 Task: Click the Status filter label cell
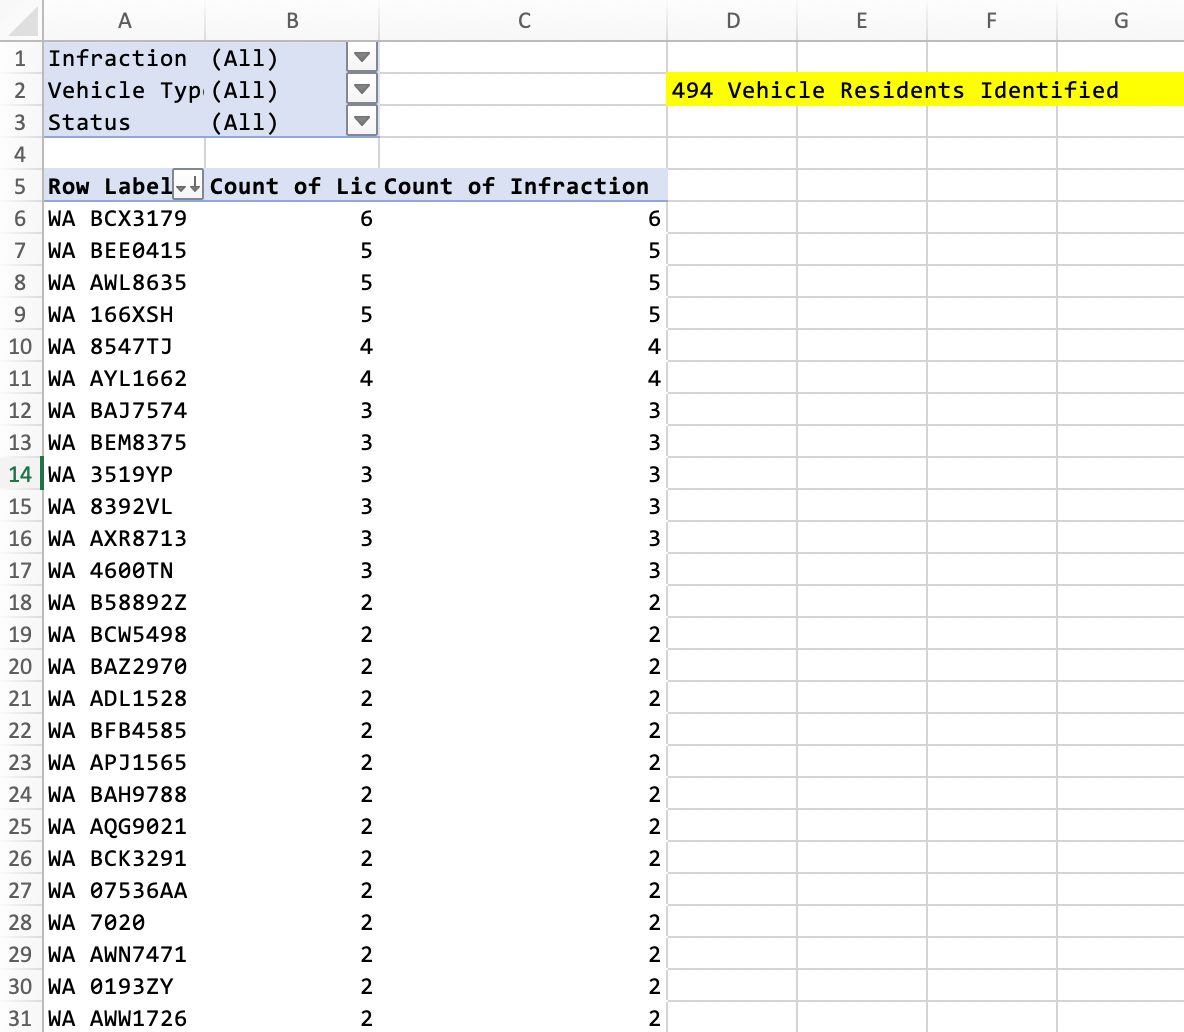click(x=125, y=122)
